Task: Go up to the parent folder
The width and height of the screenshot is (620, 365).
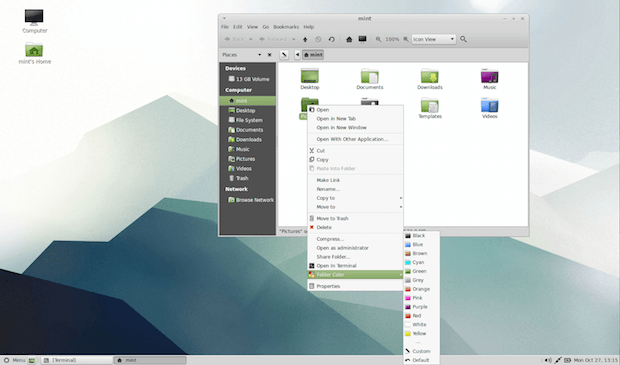Action: (x=305, y=39)
